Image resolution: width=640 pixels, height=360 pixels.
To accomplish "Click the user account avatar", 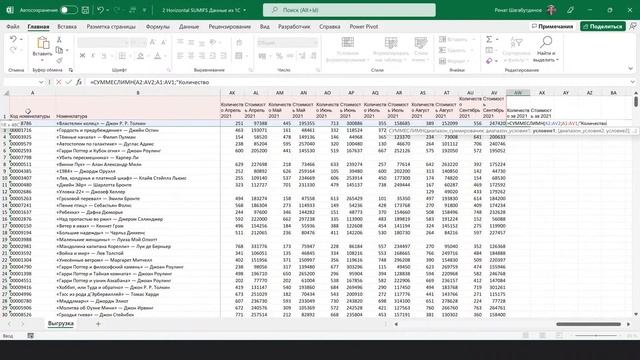I will [x=552, y=10].
